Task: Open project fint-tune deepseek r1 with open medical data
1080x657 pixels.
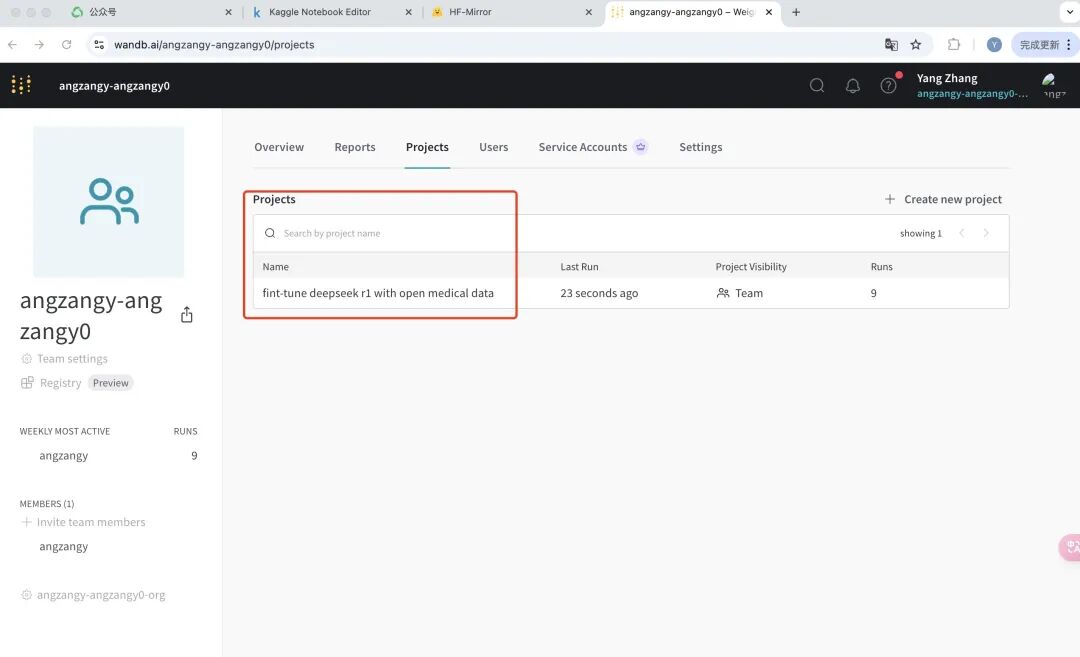Action: click(x=378, y=293)
